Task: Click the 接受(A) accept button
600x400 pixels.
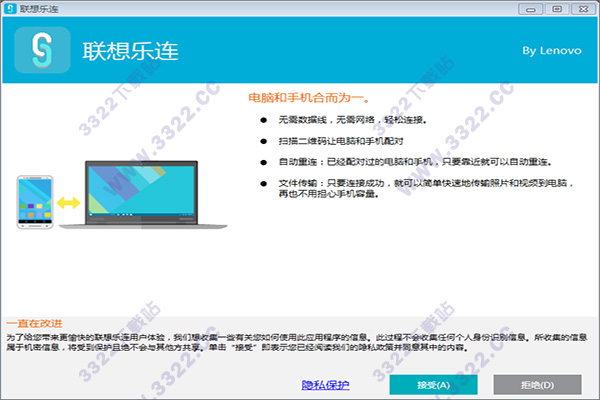Action: pyautogui.click(x=433, y=385)
